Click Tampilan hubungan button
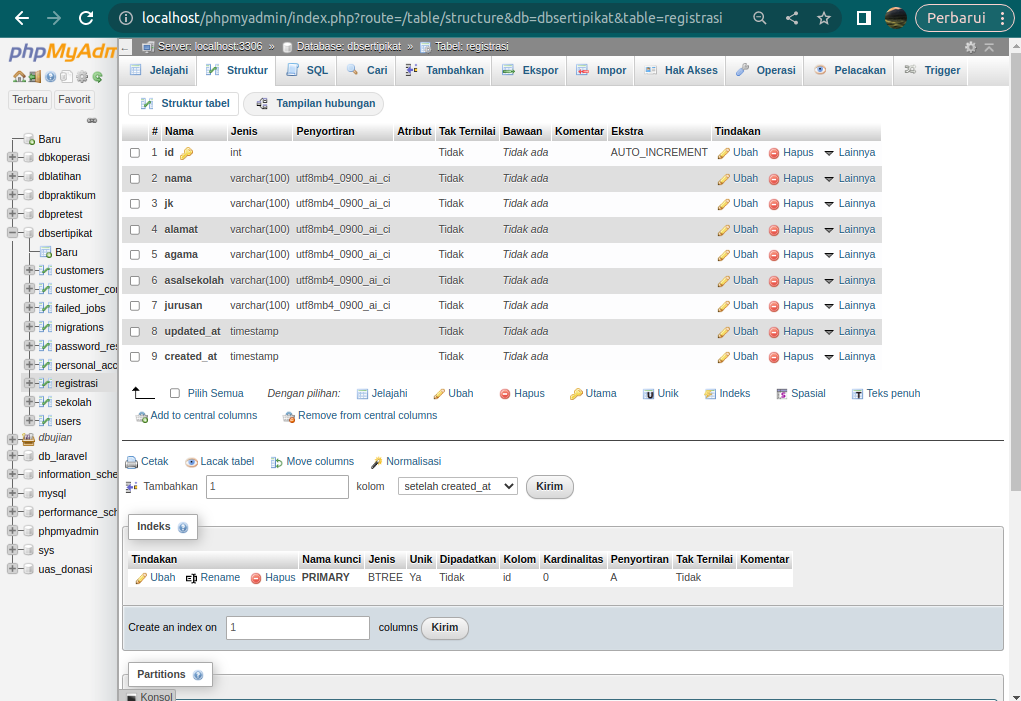The width and height of the screenshot is (1021, 701). pos(314,103)
